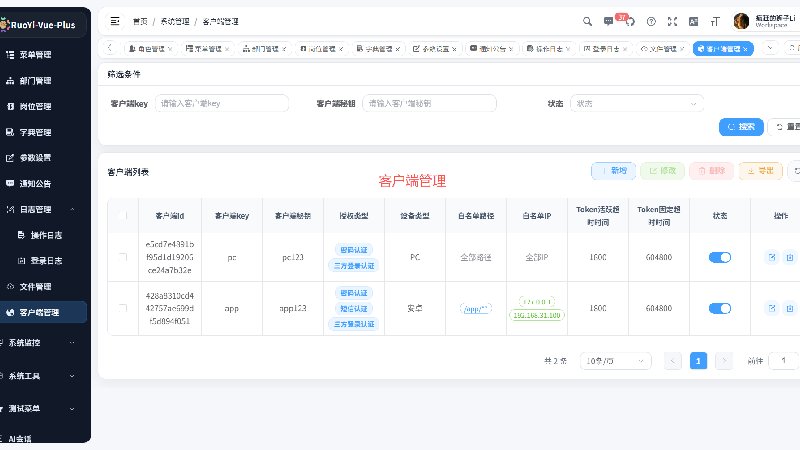
Task: Click the 导出 button
Action: [760, 171]
